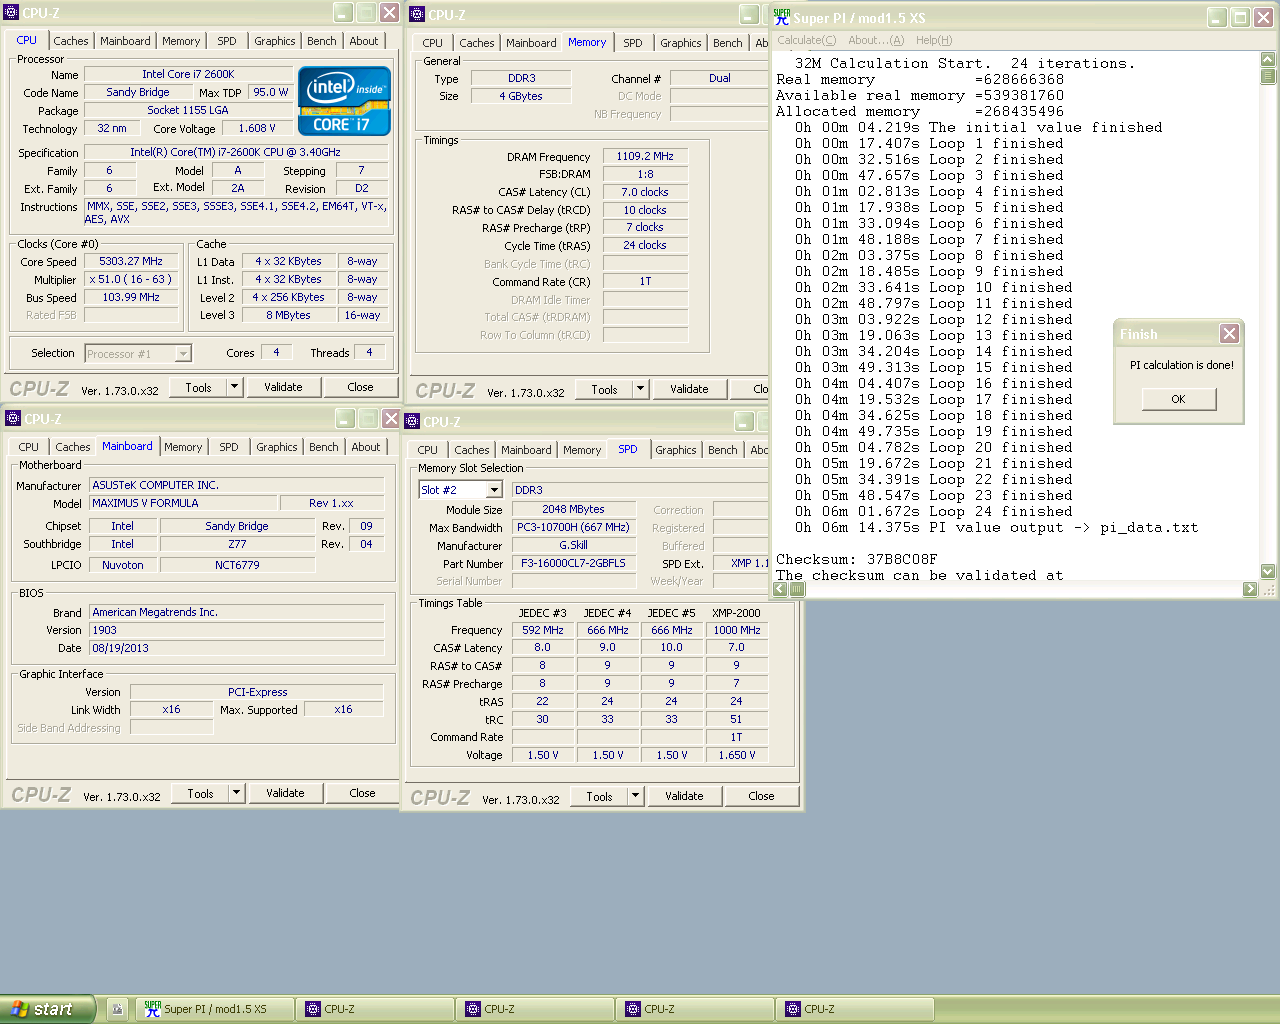Select SPD tab in Memory window

[633, 43]
